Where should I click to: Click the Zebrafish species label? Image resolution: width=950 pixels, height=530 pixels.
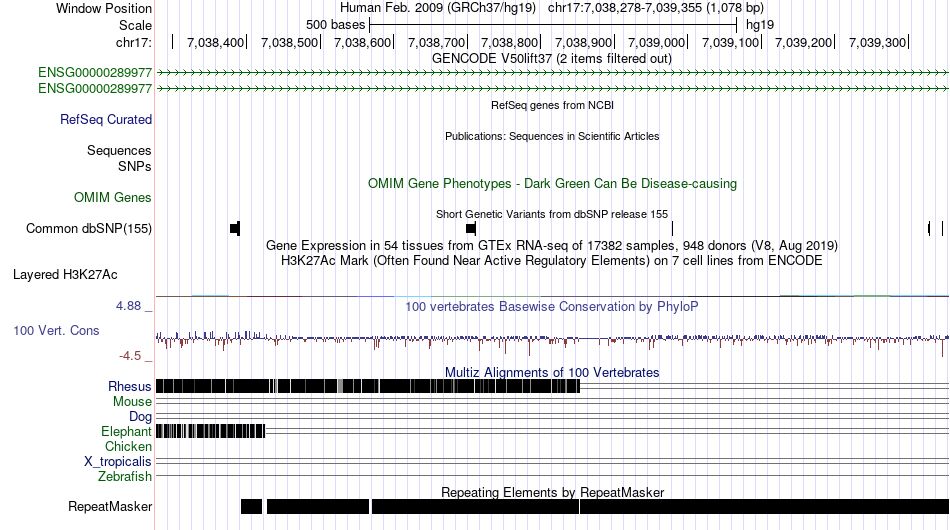pyautogui.click(x=125, y=477)
